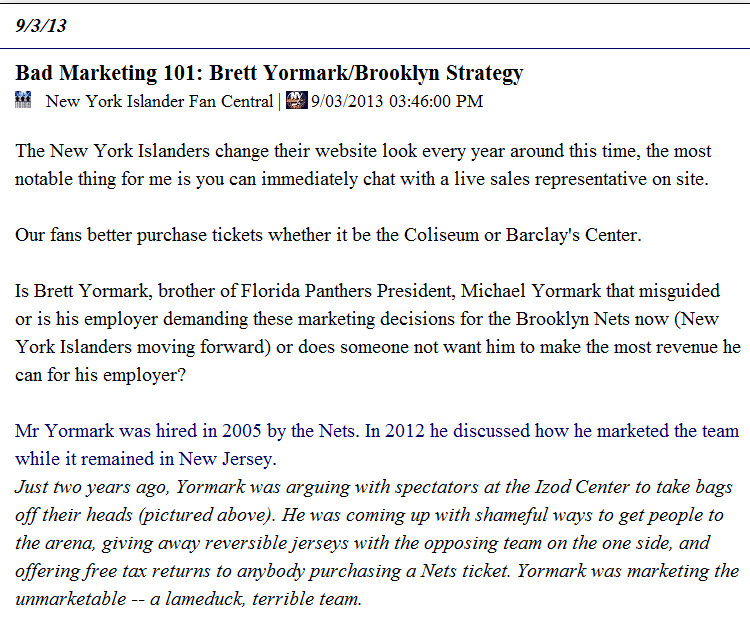Viewport: 750px width, 633px height.
Task: Click the Islanders logo icon before the timestamp
Action: pyautogui.click(x=295, y=100)
